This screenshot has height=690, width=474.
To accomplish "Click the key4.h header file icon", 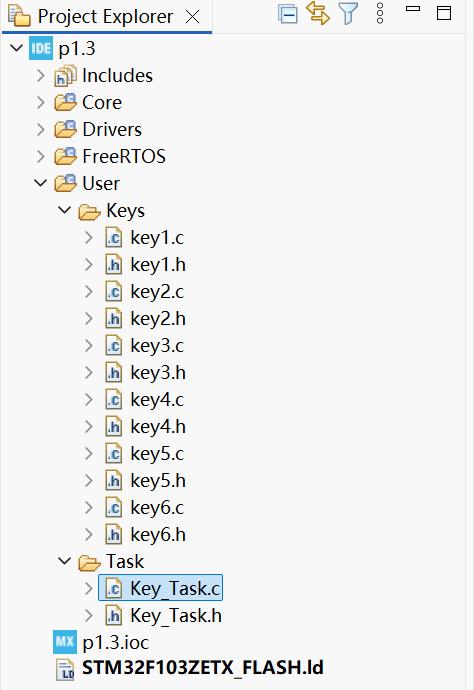I will [x=114, y=426].
